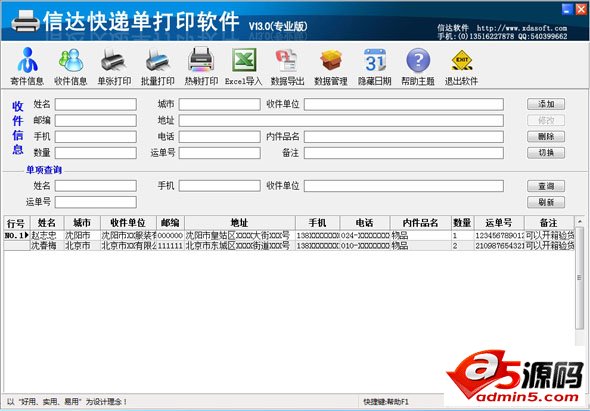Open the 收件信息 recipient info icon
This screenshot has height=411, width=590.
point(70,67)
